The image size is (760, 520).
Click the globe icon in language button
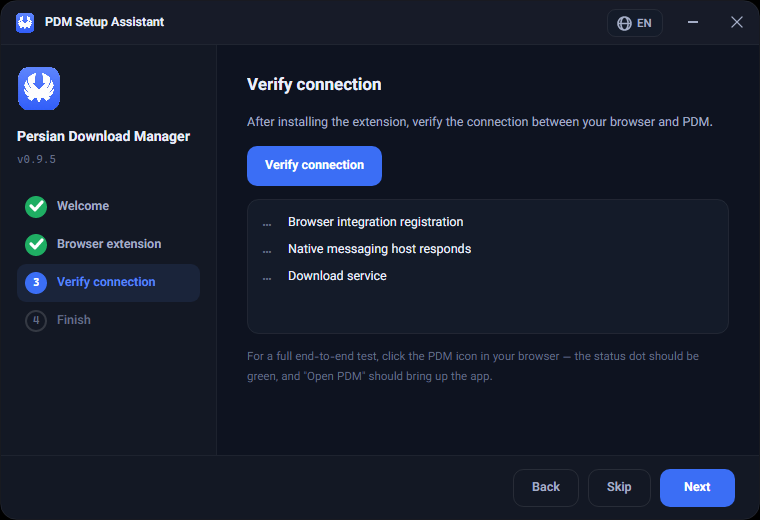pyautogui.click(x=624, y=23)
